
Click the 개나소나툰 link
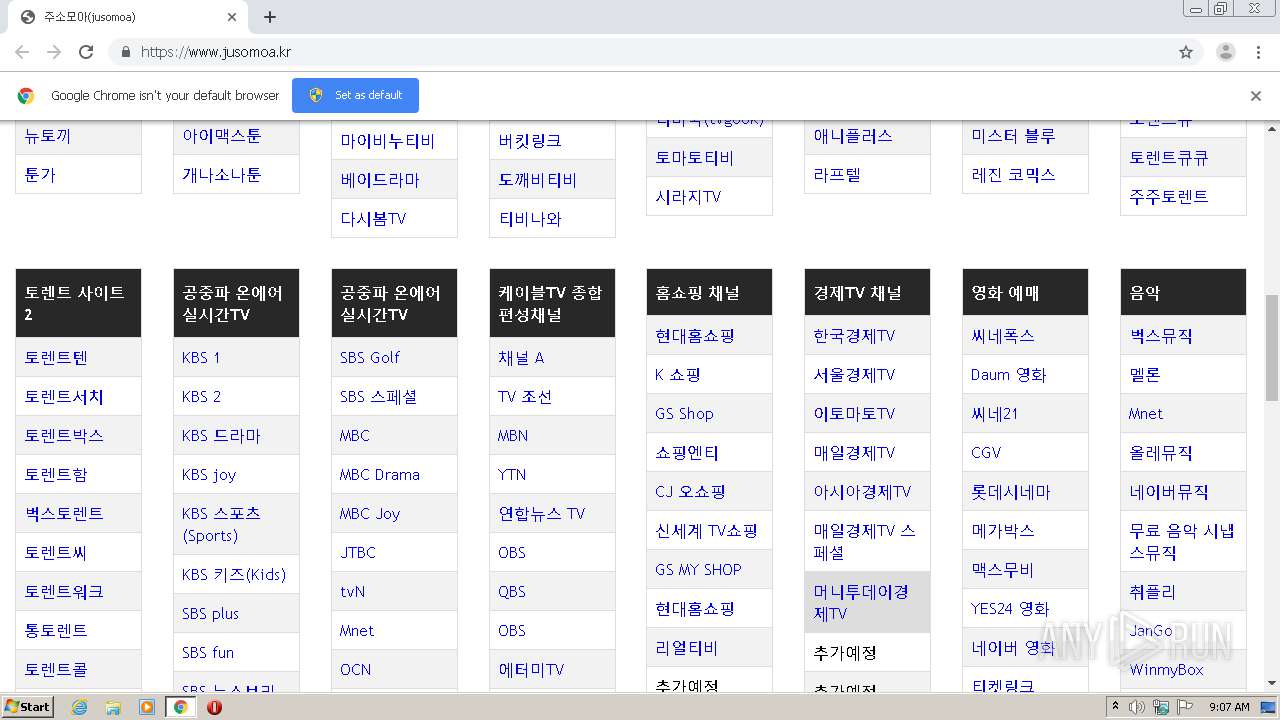pyautogui.click(x=222, y=175)
